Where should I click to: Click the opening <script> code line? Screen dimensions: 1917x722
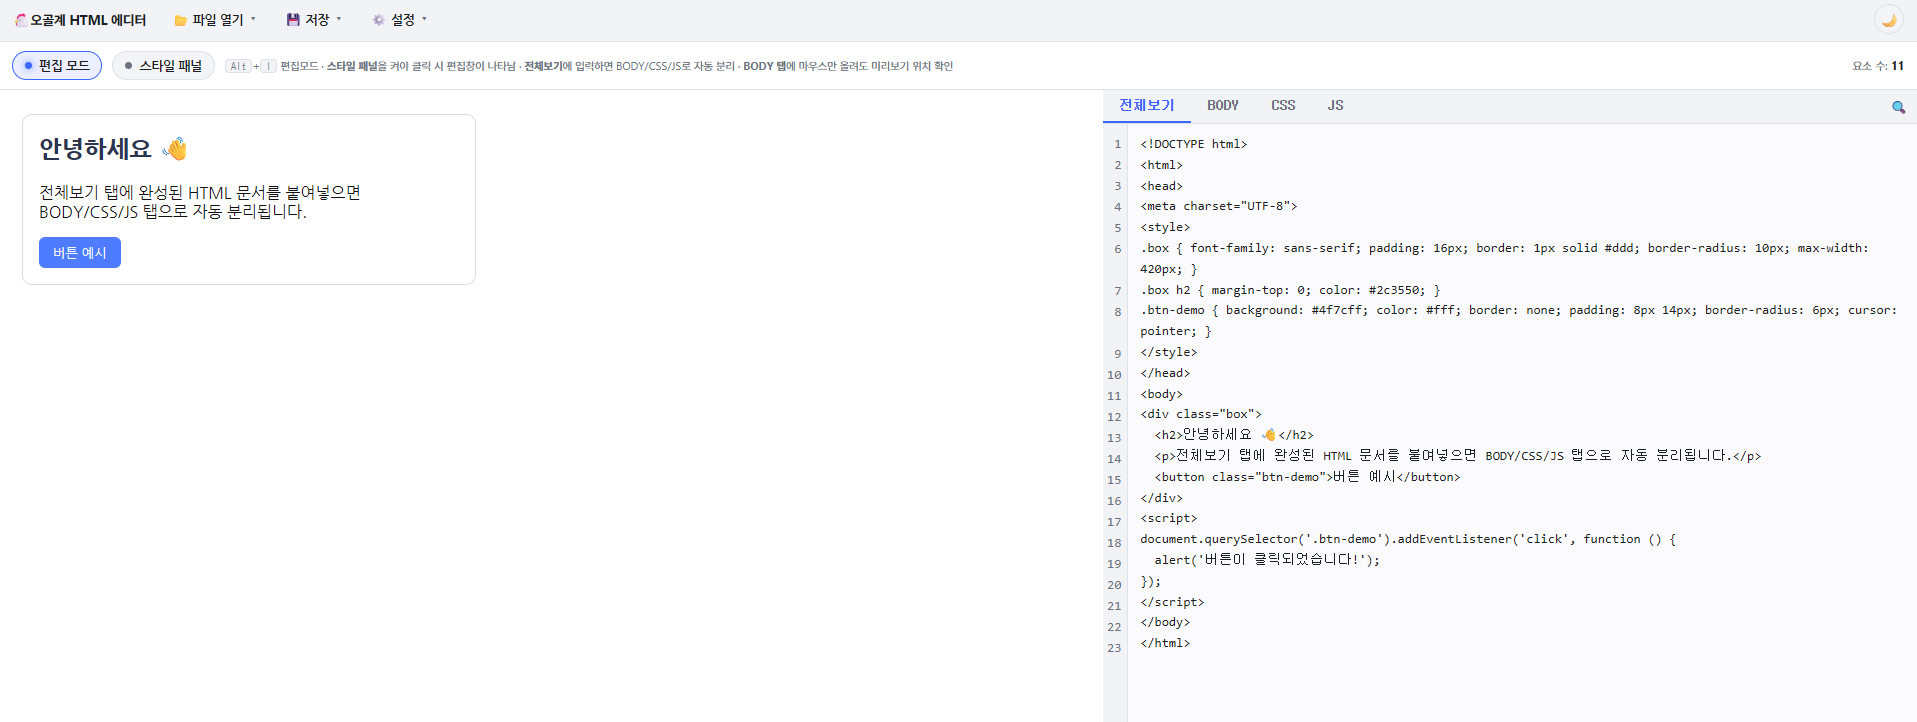coord(1168,518)
